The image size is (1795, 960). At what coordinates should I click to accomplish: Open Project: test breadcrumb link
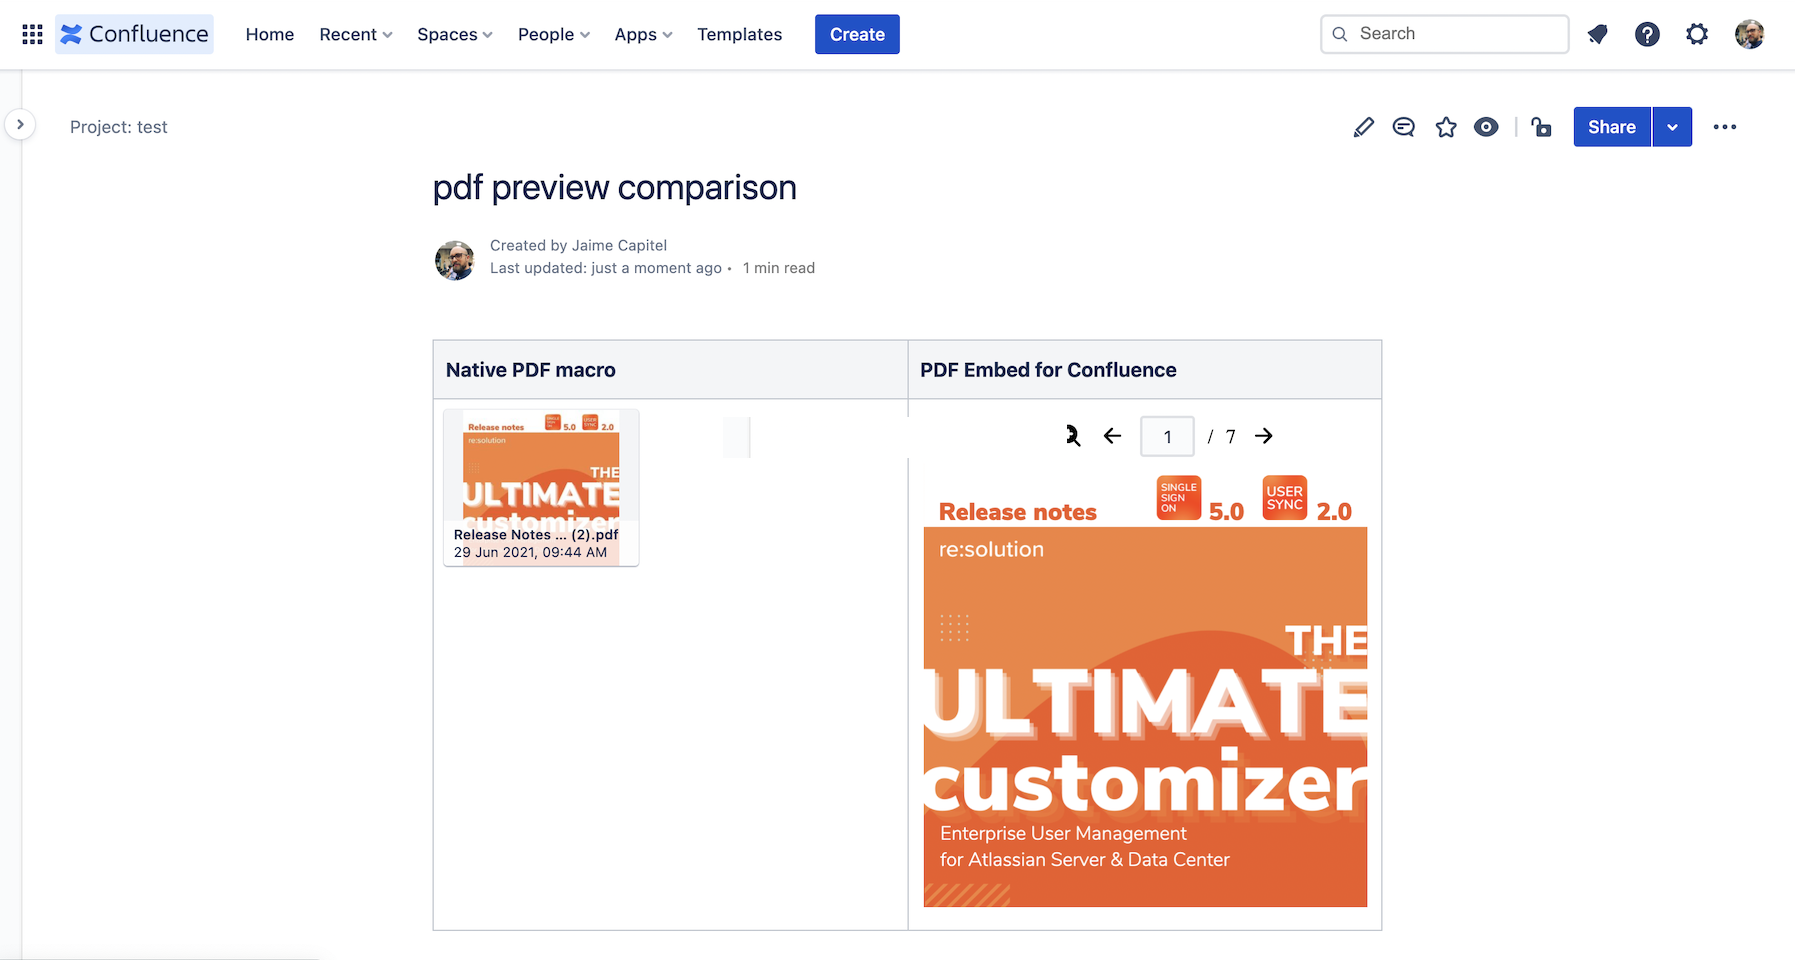[118, 127]
